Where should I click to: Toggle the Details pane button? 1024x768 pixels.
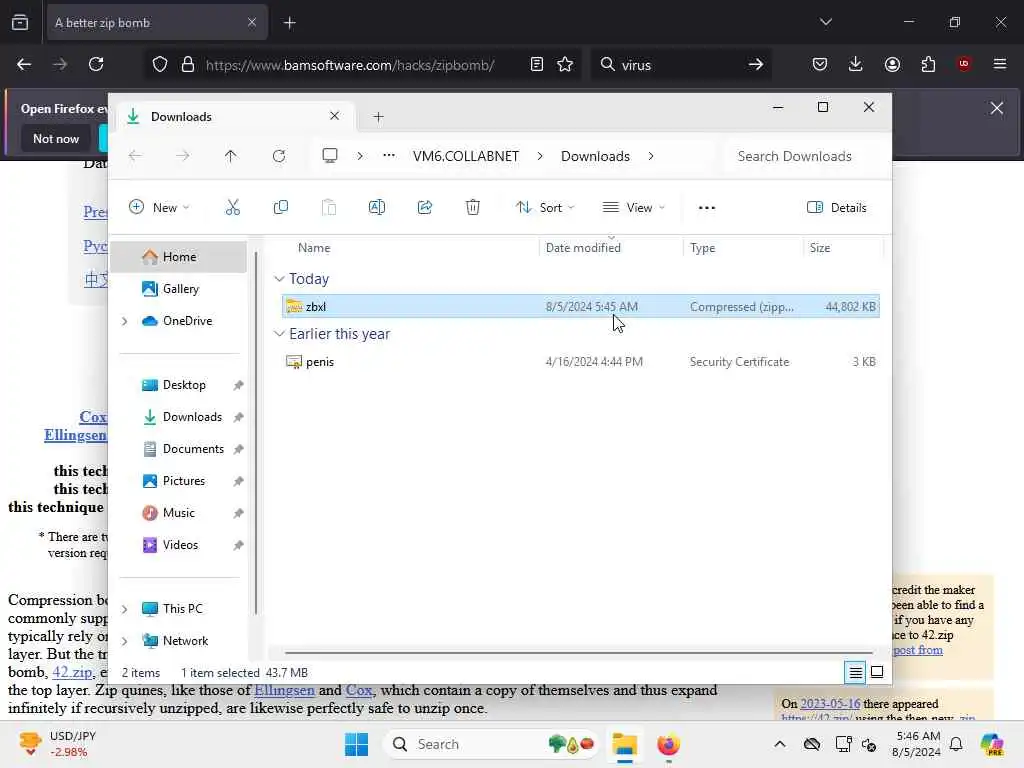pyautogui.click(x=837, y=208)
